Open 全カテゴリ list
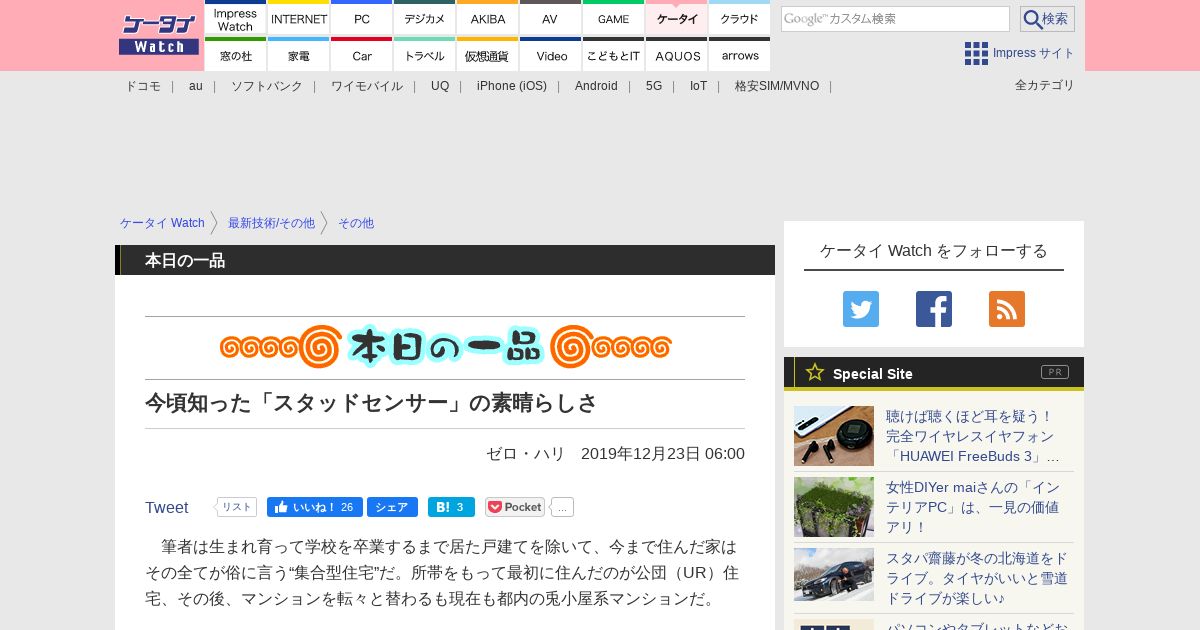Image resolution: width=1200 pixels, height=630 pixels. click(x=1045, y=85)
